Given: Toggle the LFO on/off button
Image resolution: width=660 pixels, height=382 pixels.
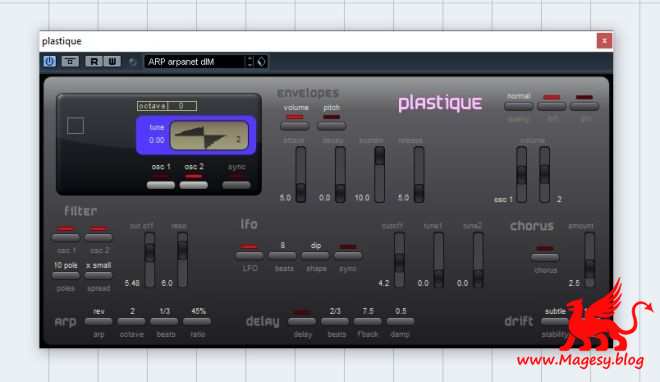Looking at the screenshot, I should (250, 255).
